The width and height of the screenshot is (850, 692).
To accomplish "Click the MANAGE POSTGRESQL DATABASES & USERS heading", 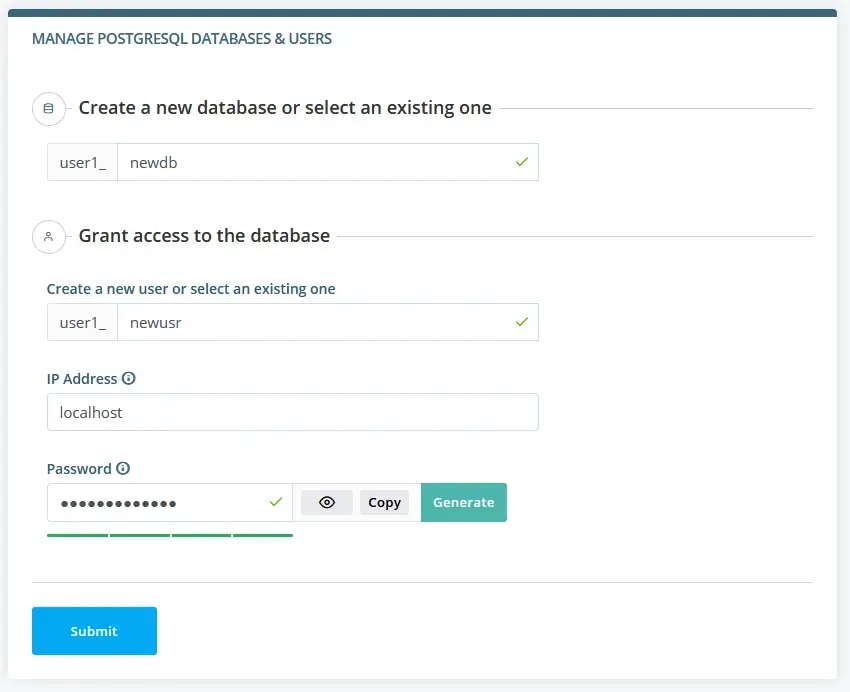I will [183, 38].
